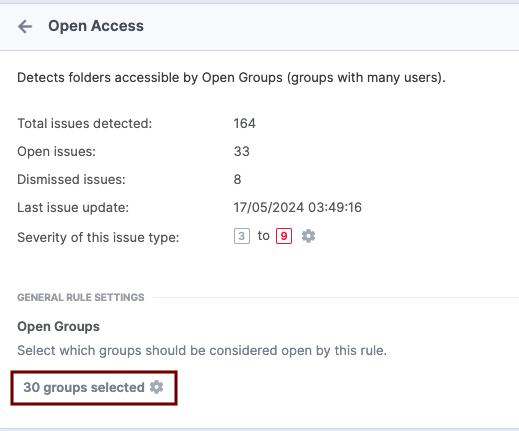This screenshot has width=519, height=431.
Task: Select the maximum severity badge 9
Action: tap(284, 236)
